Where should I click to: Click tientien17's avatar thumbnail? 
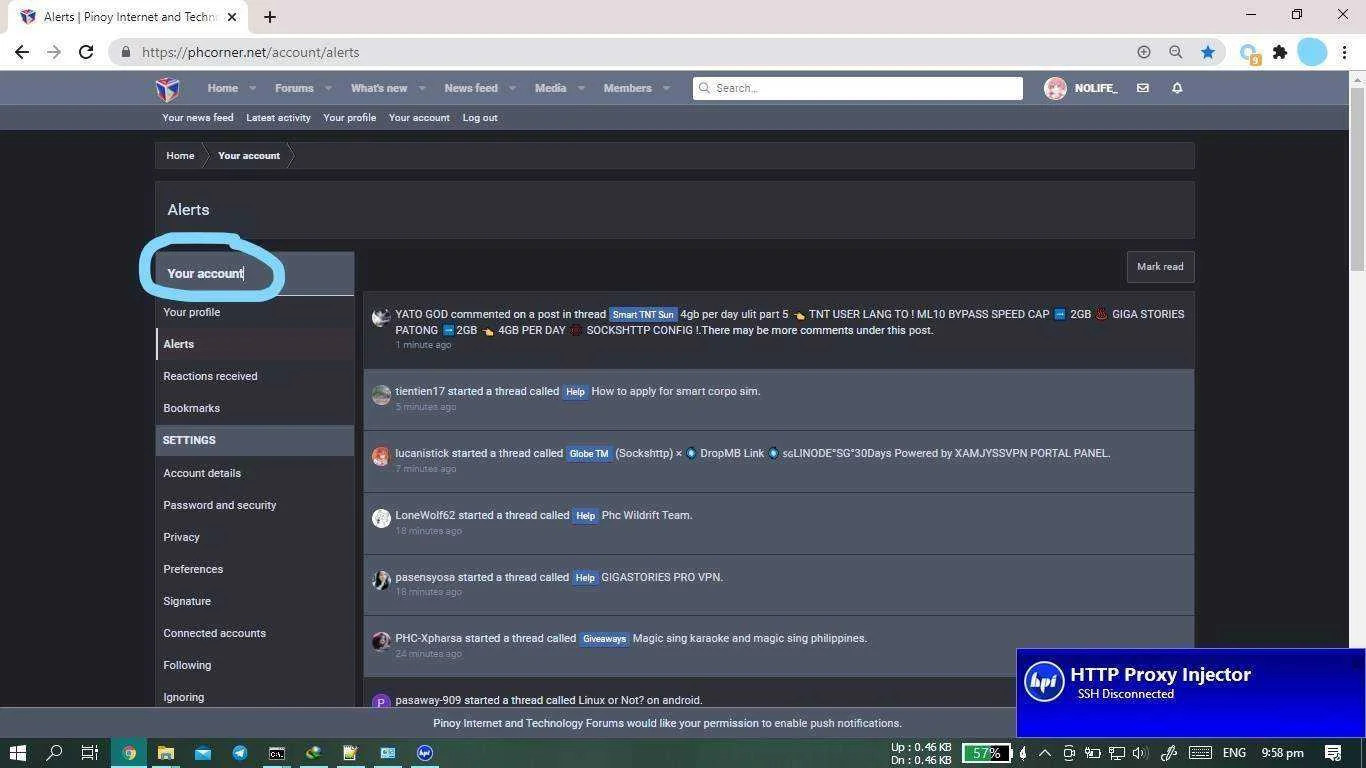tap(381, 395)
